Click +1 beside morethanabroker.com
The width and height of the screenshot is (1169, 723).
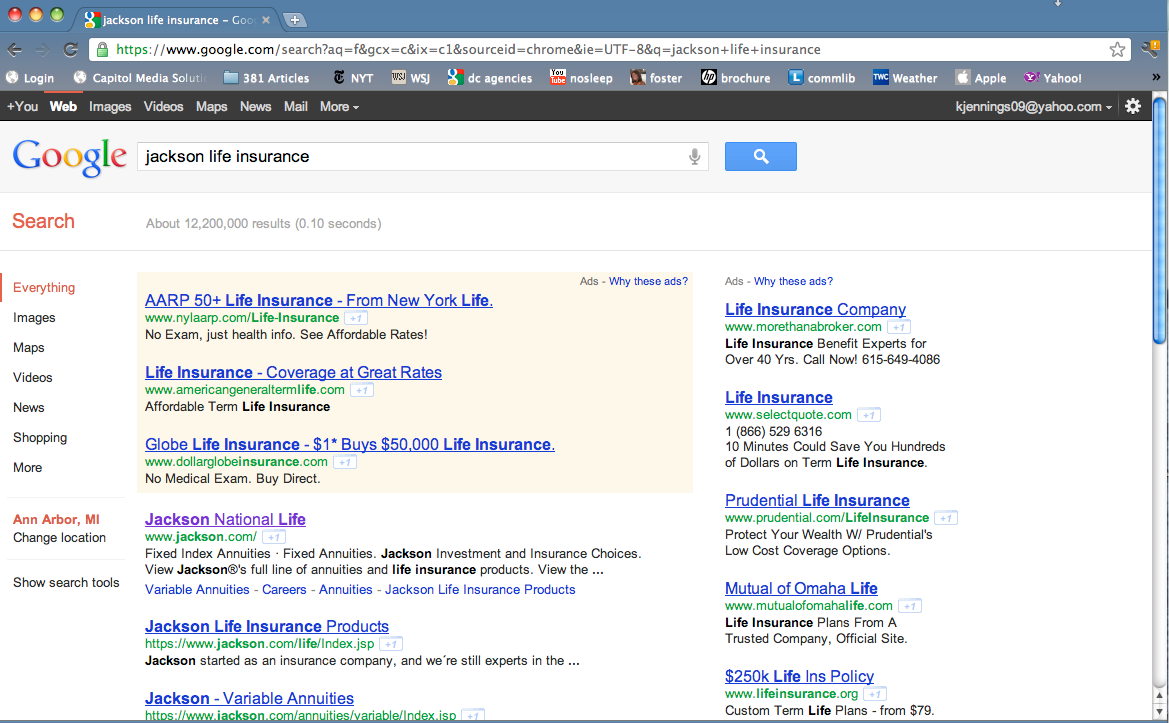point(898,327)
